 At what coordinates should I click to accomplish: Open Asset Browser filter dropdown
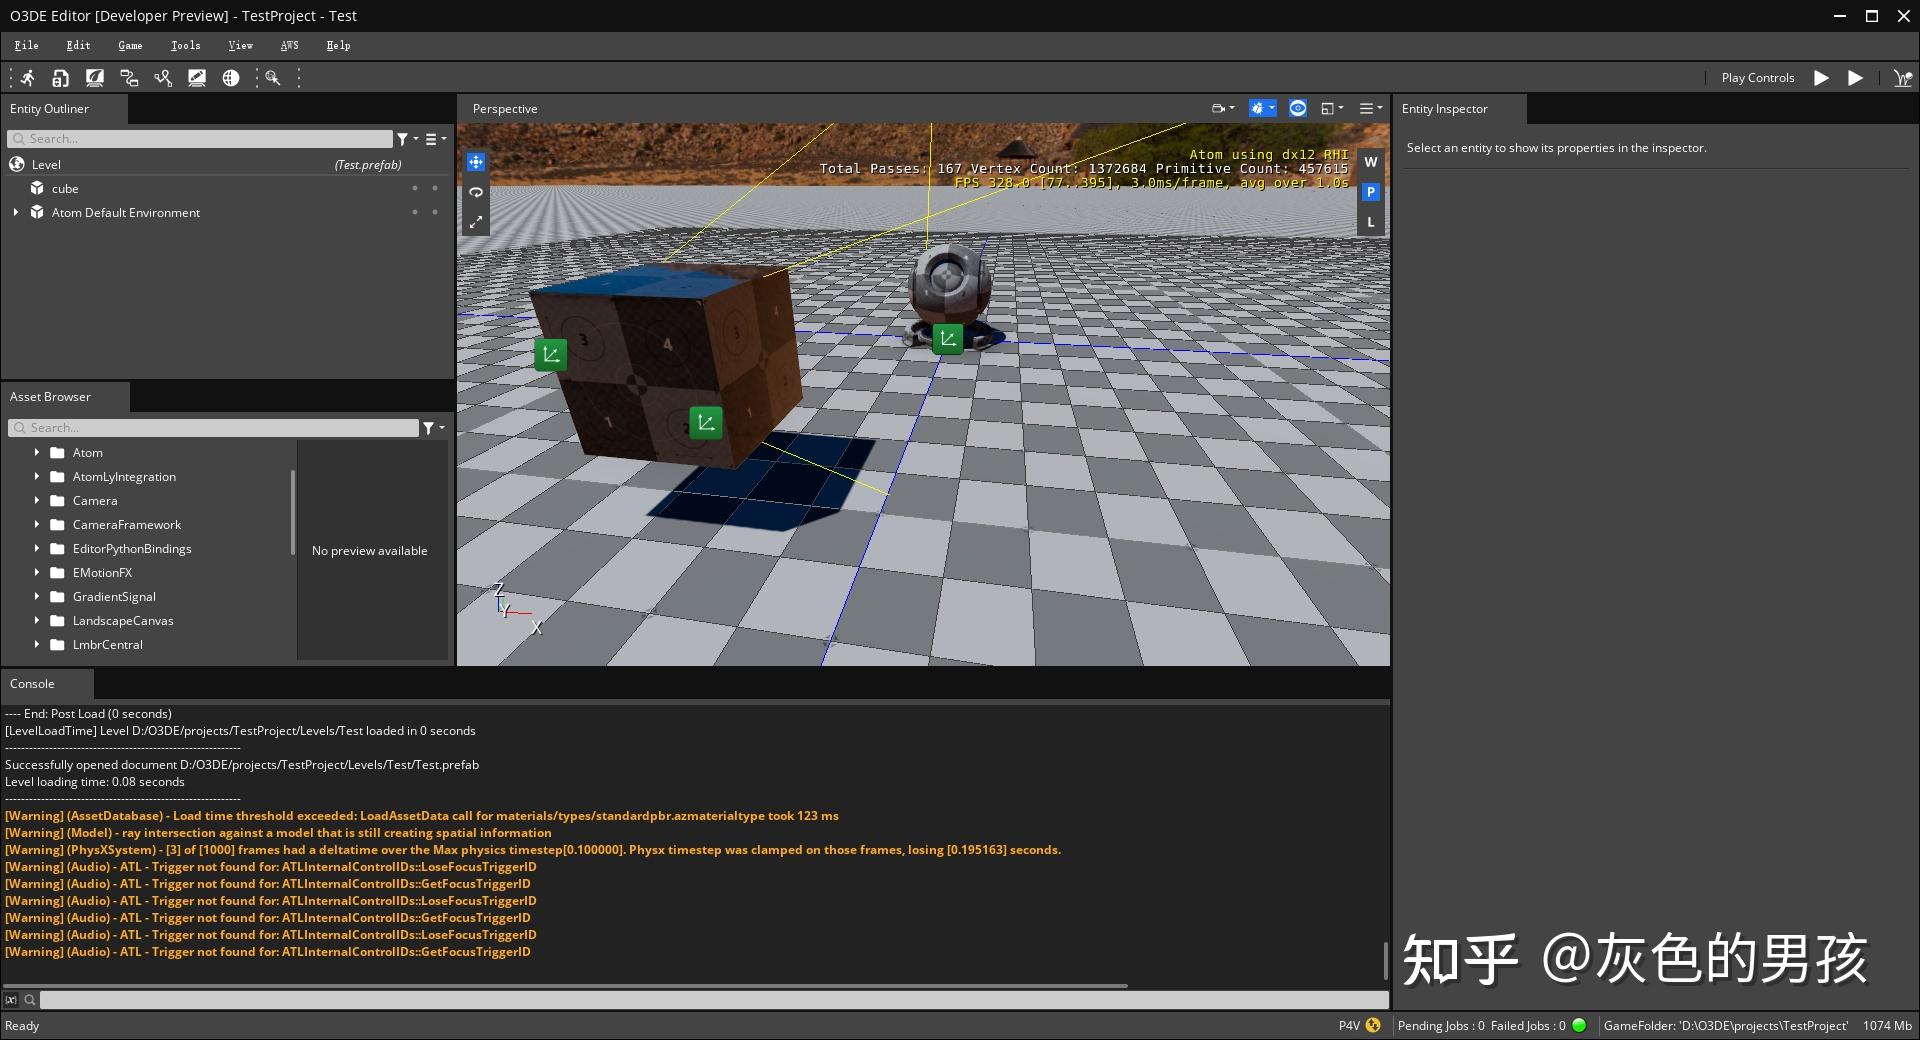coord(433,428)
